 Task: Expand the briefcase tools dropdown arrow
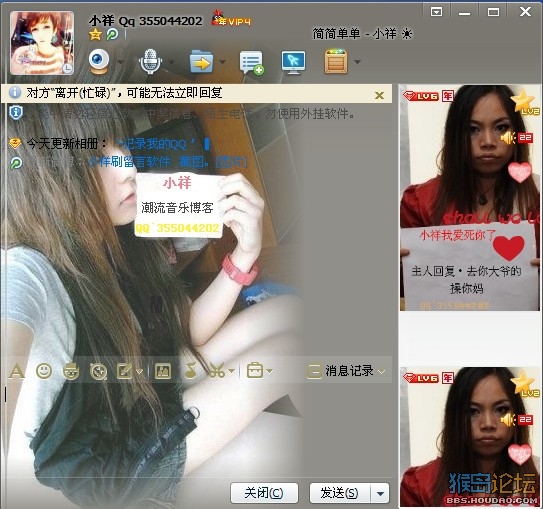(269, 372)
